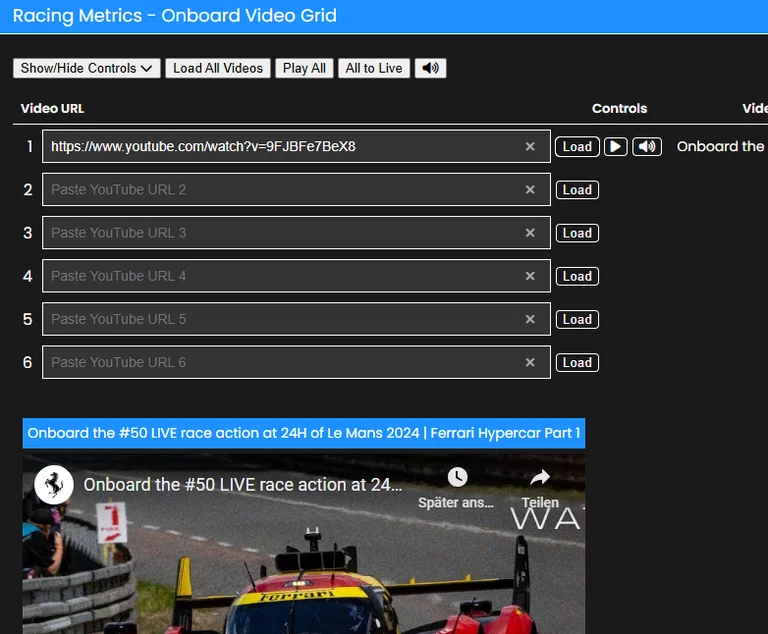Toggle sound for video 1 speaker icon
The width and height of the screenshot is (768, 634).
647,146
